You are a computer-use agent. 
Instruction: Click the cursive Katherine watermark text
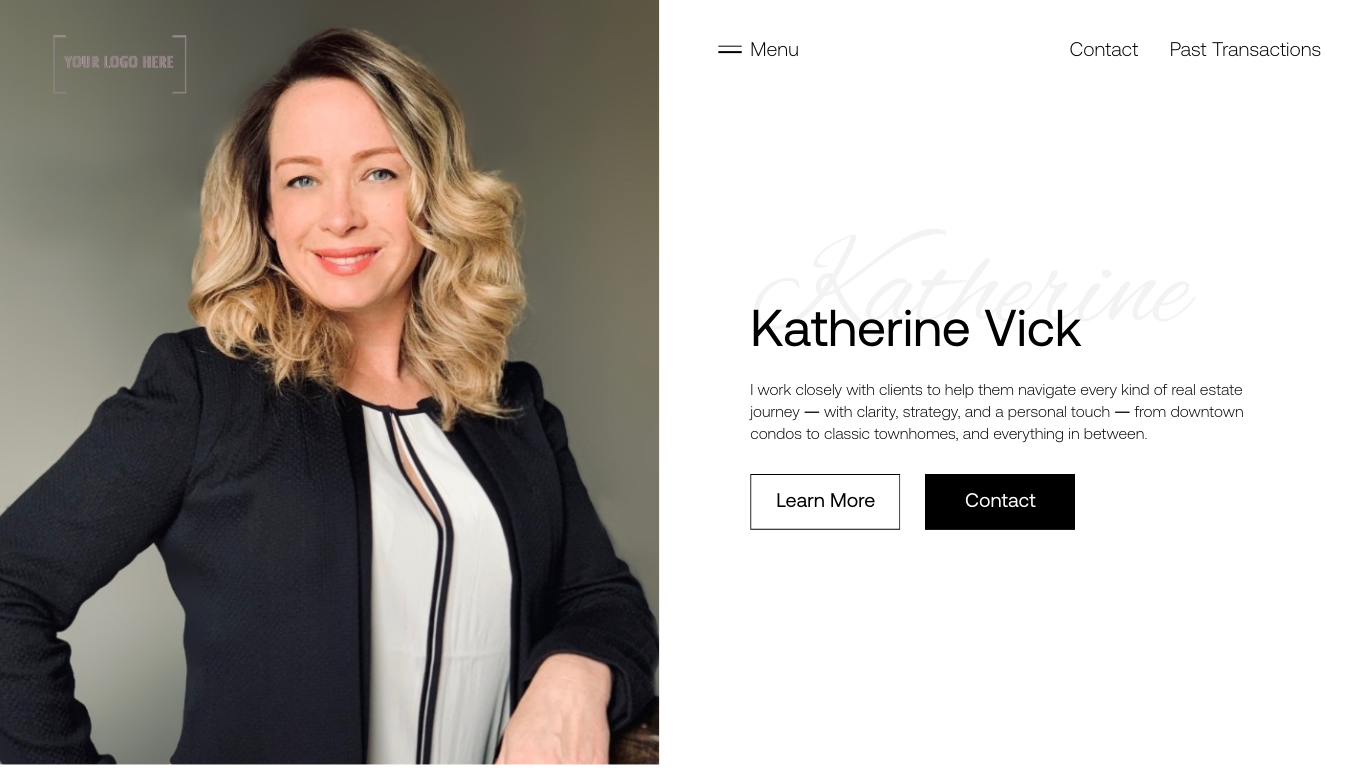975,280
